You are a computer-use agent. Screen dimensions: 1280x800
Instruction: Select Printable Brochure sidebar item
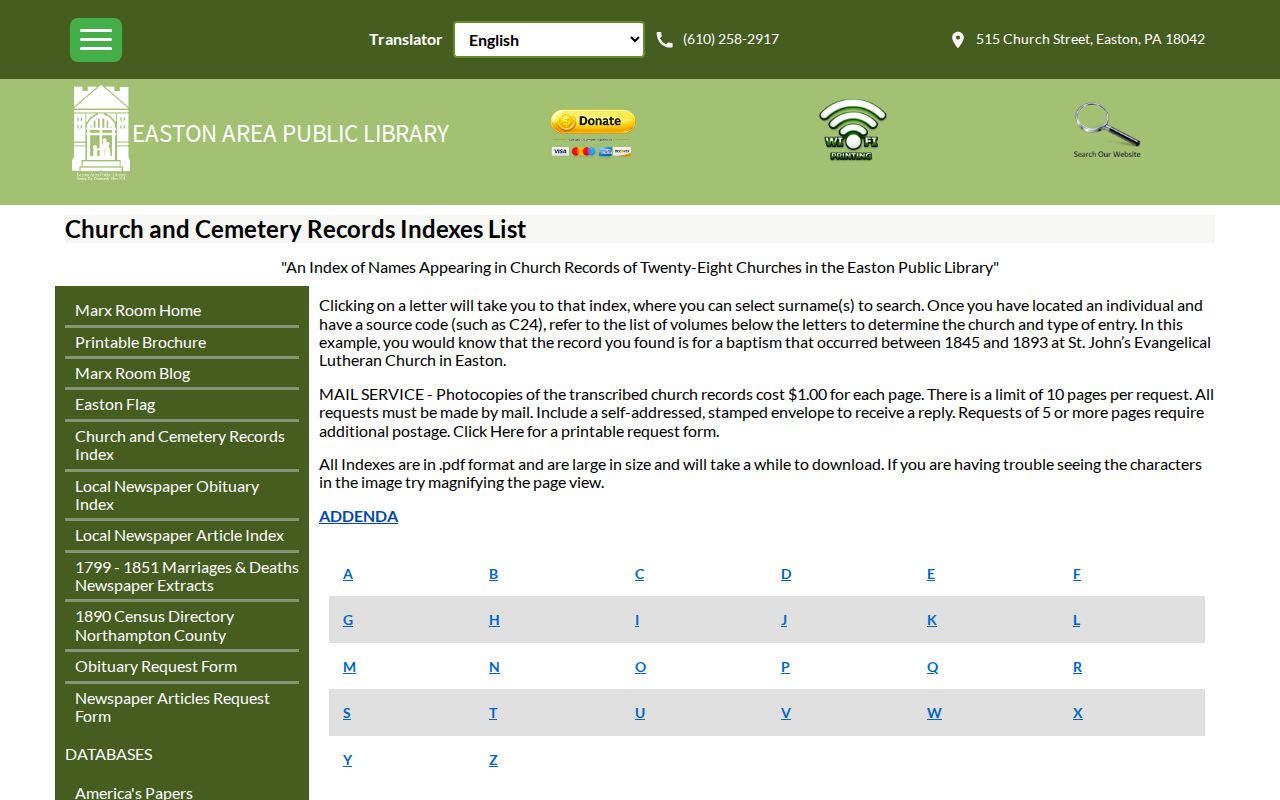point(140,342)
